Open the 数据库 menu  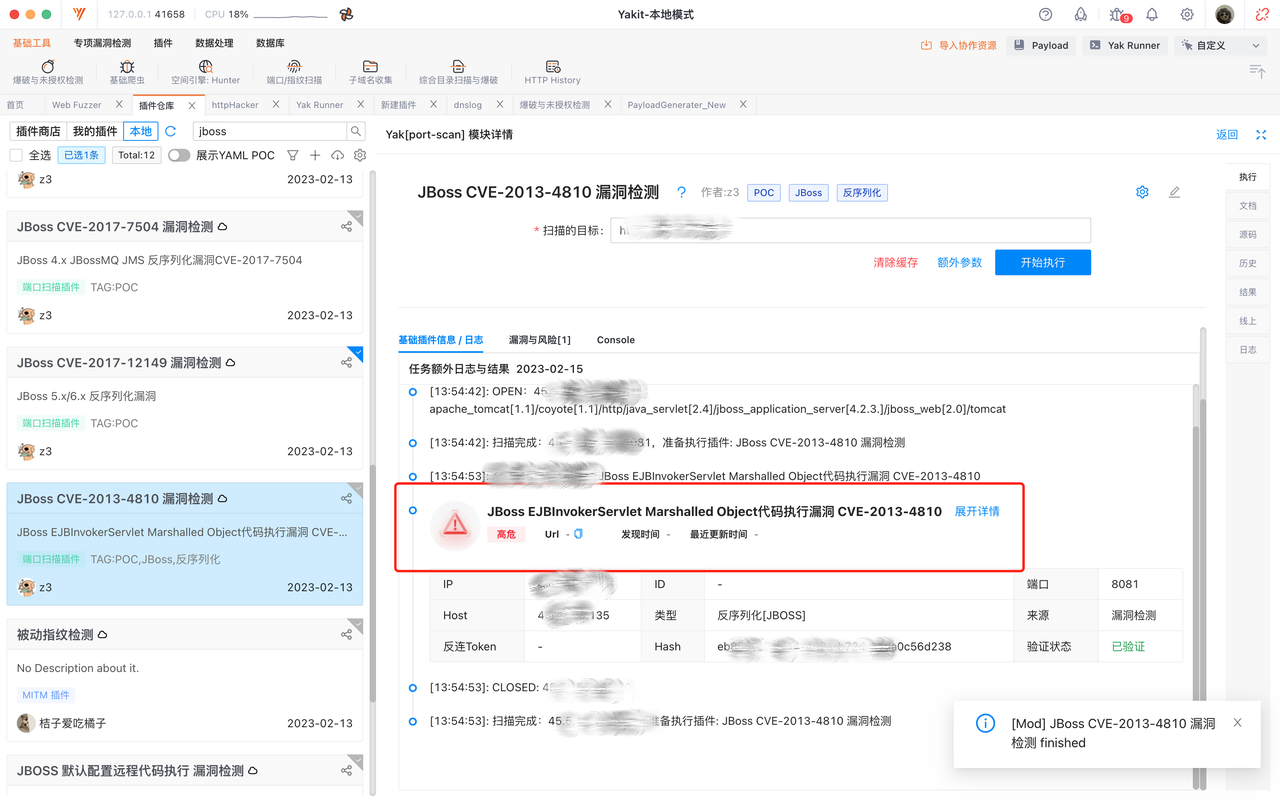[x=270, y=43]
